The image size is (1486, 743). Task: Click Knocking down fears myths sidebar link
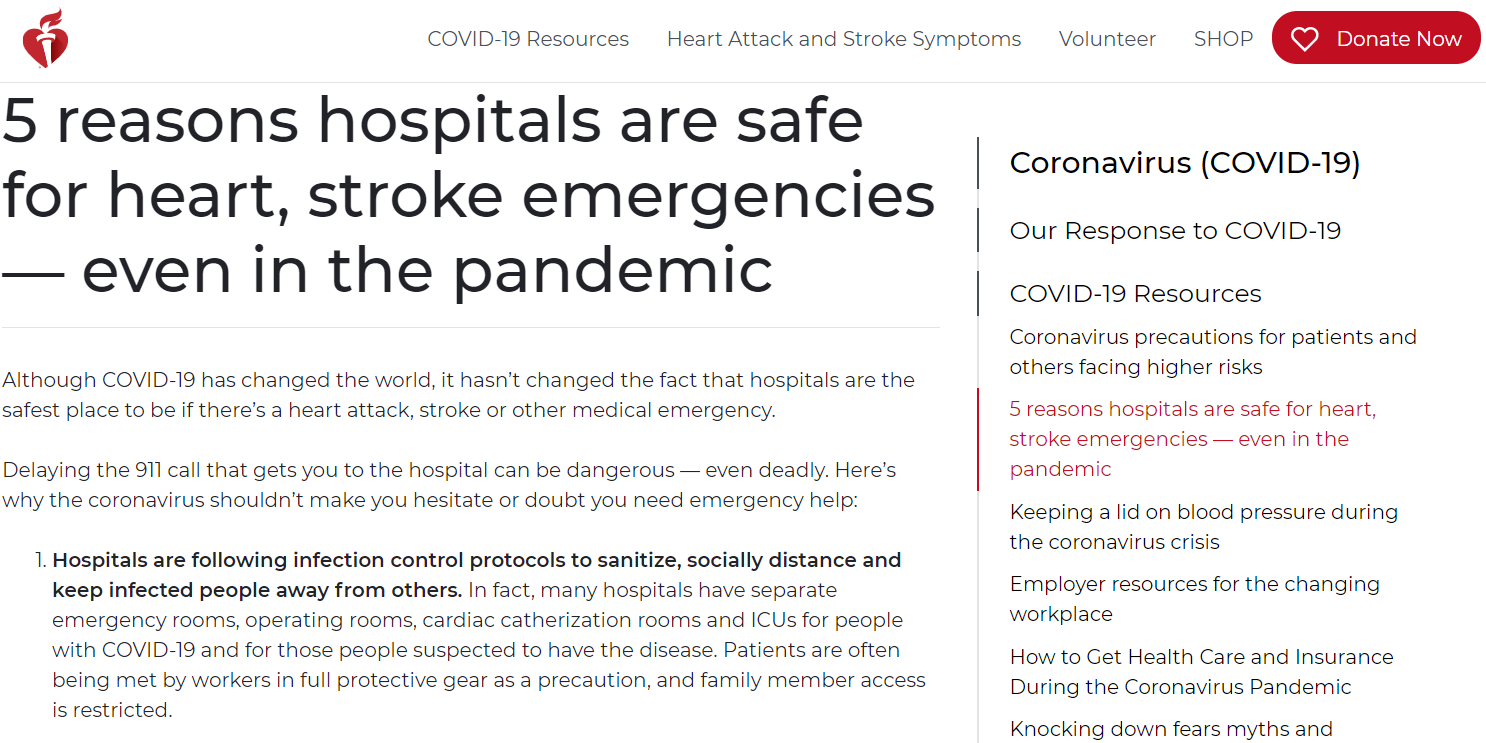pyautogui.click(x=1170, y=729)
